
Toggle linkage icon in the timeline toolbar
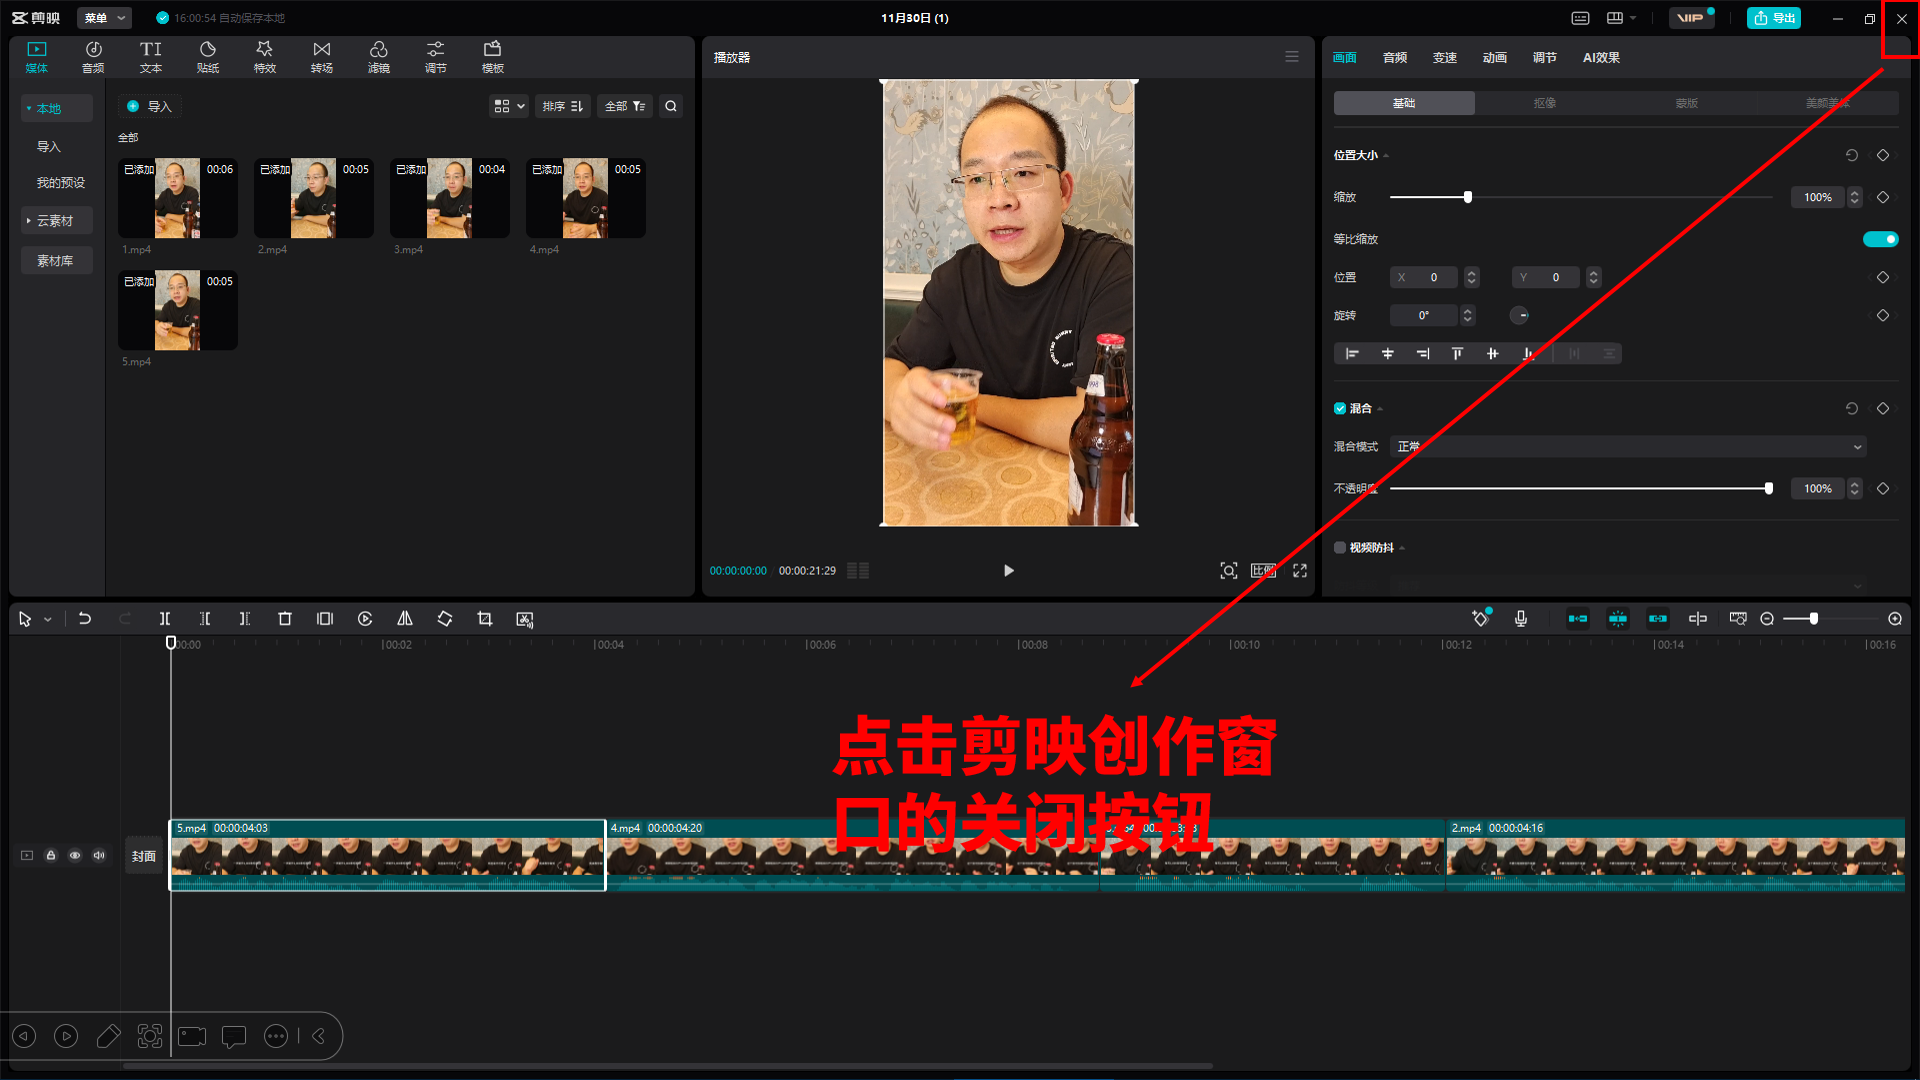1658,619
